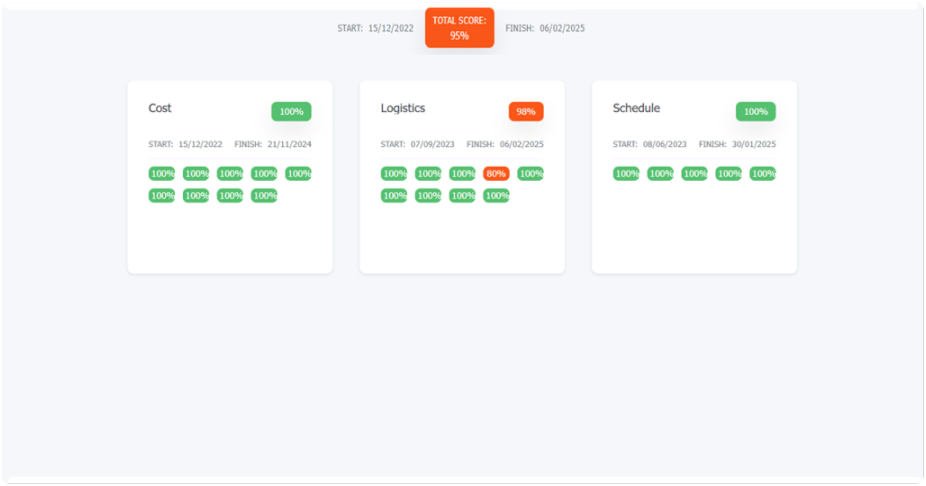Click the last 100% badge in Logistics' second row
The image size is (926, 486).
click(496, 196)
